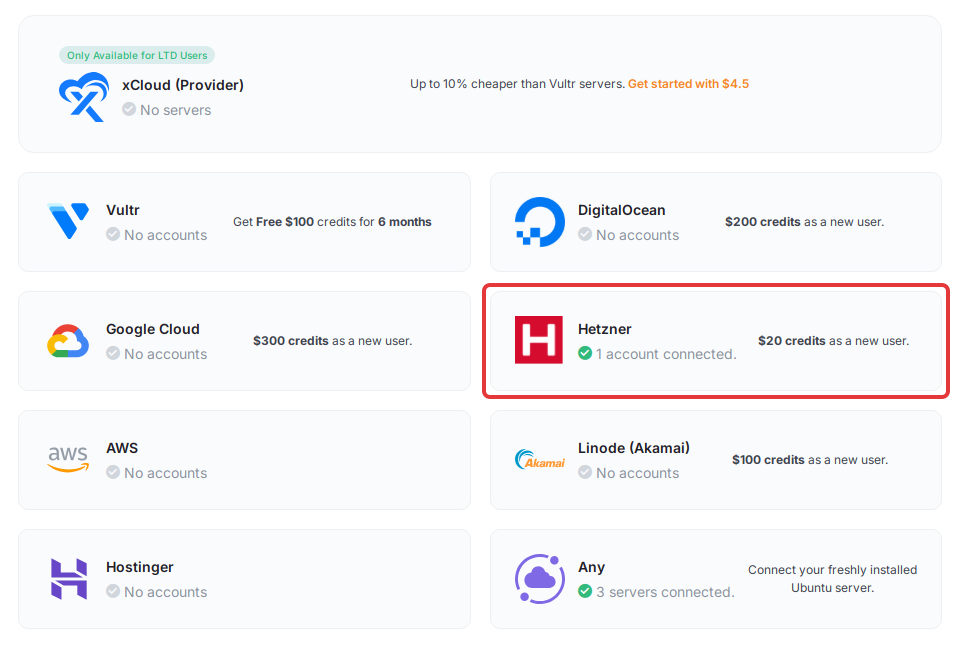This screenshot has height=650, width=960.
Task: Click grey check icon under Vultr
Action: pyautogui.click(x=113, y=234)
